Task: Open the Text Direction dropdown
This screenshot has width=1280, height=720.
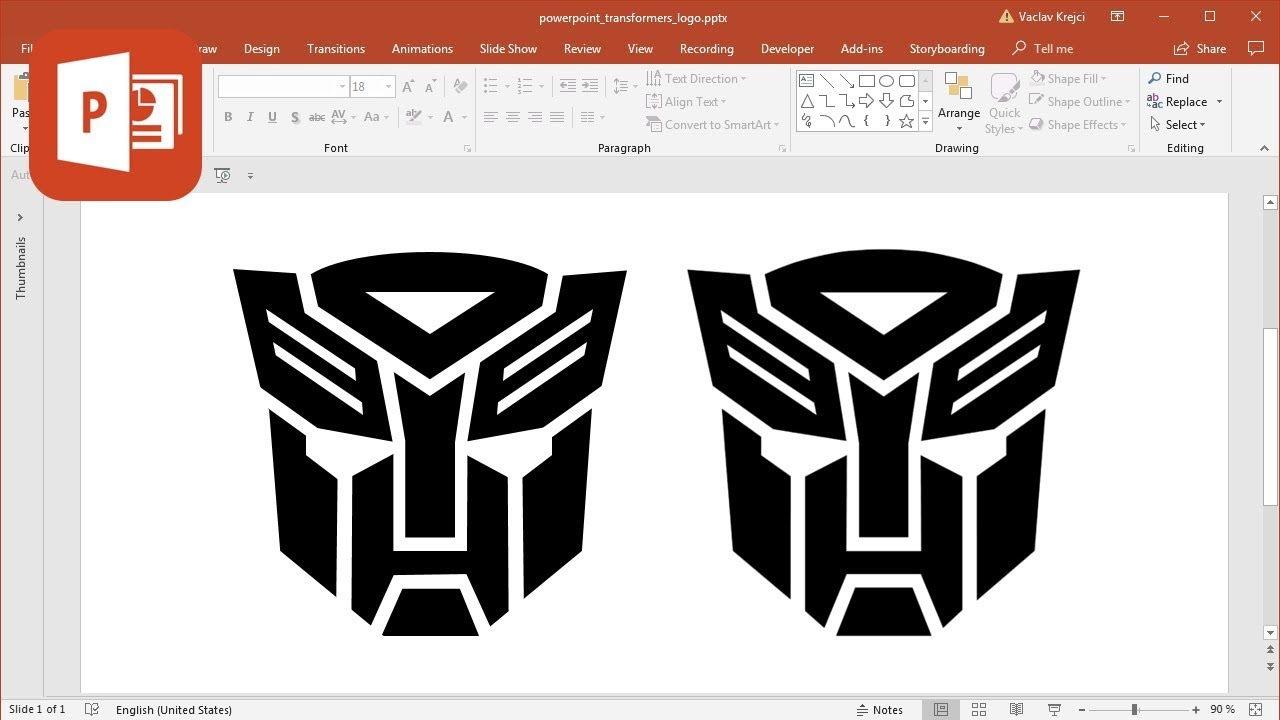Action: coord(697,79)
